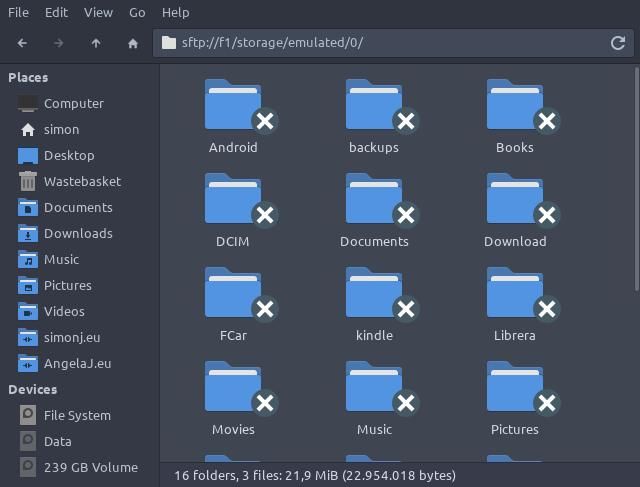Click the folder icon in the location bar
The image size is (640, 487).
pos(169,42)
